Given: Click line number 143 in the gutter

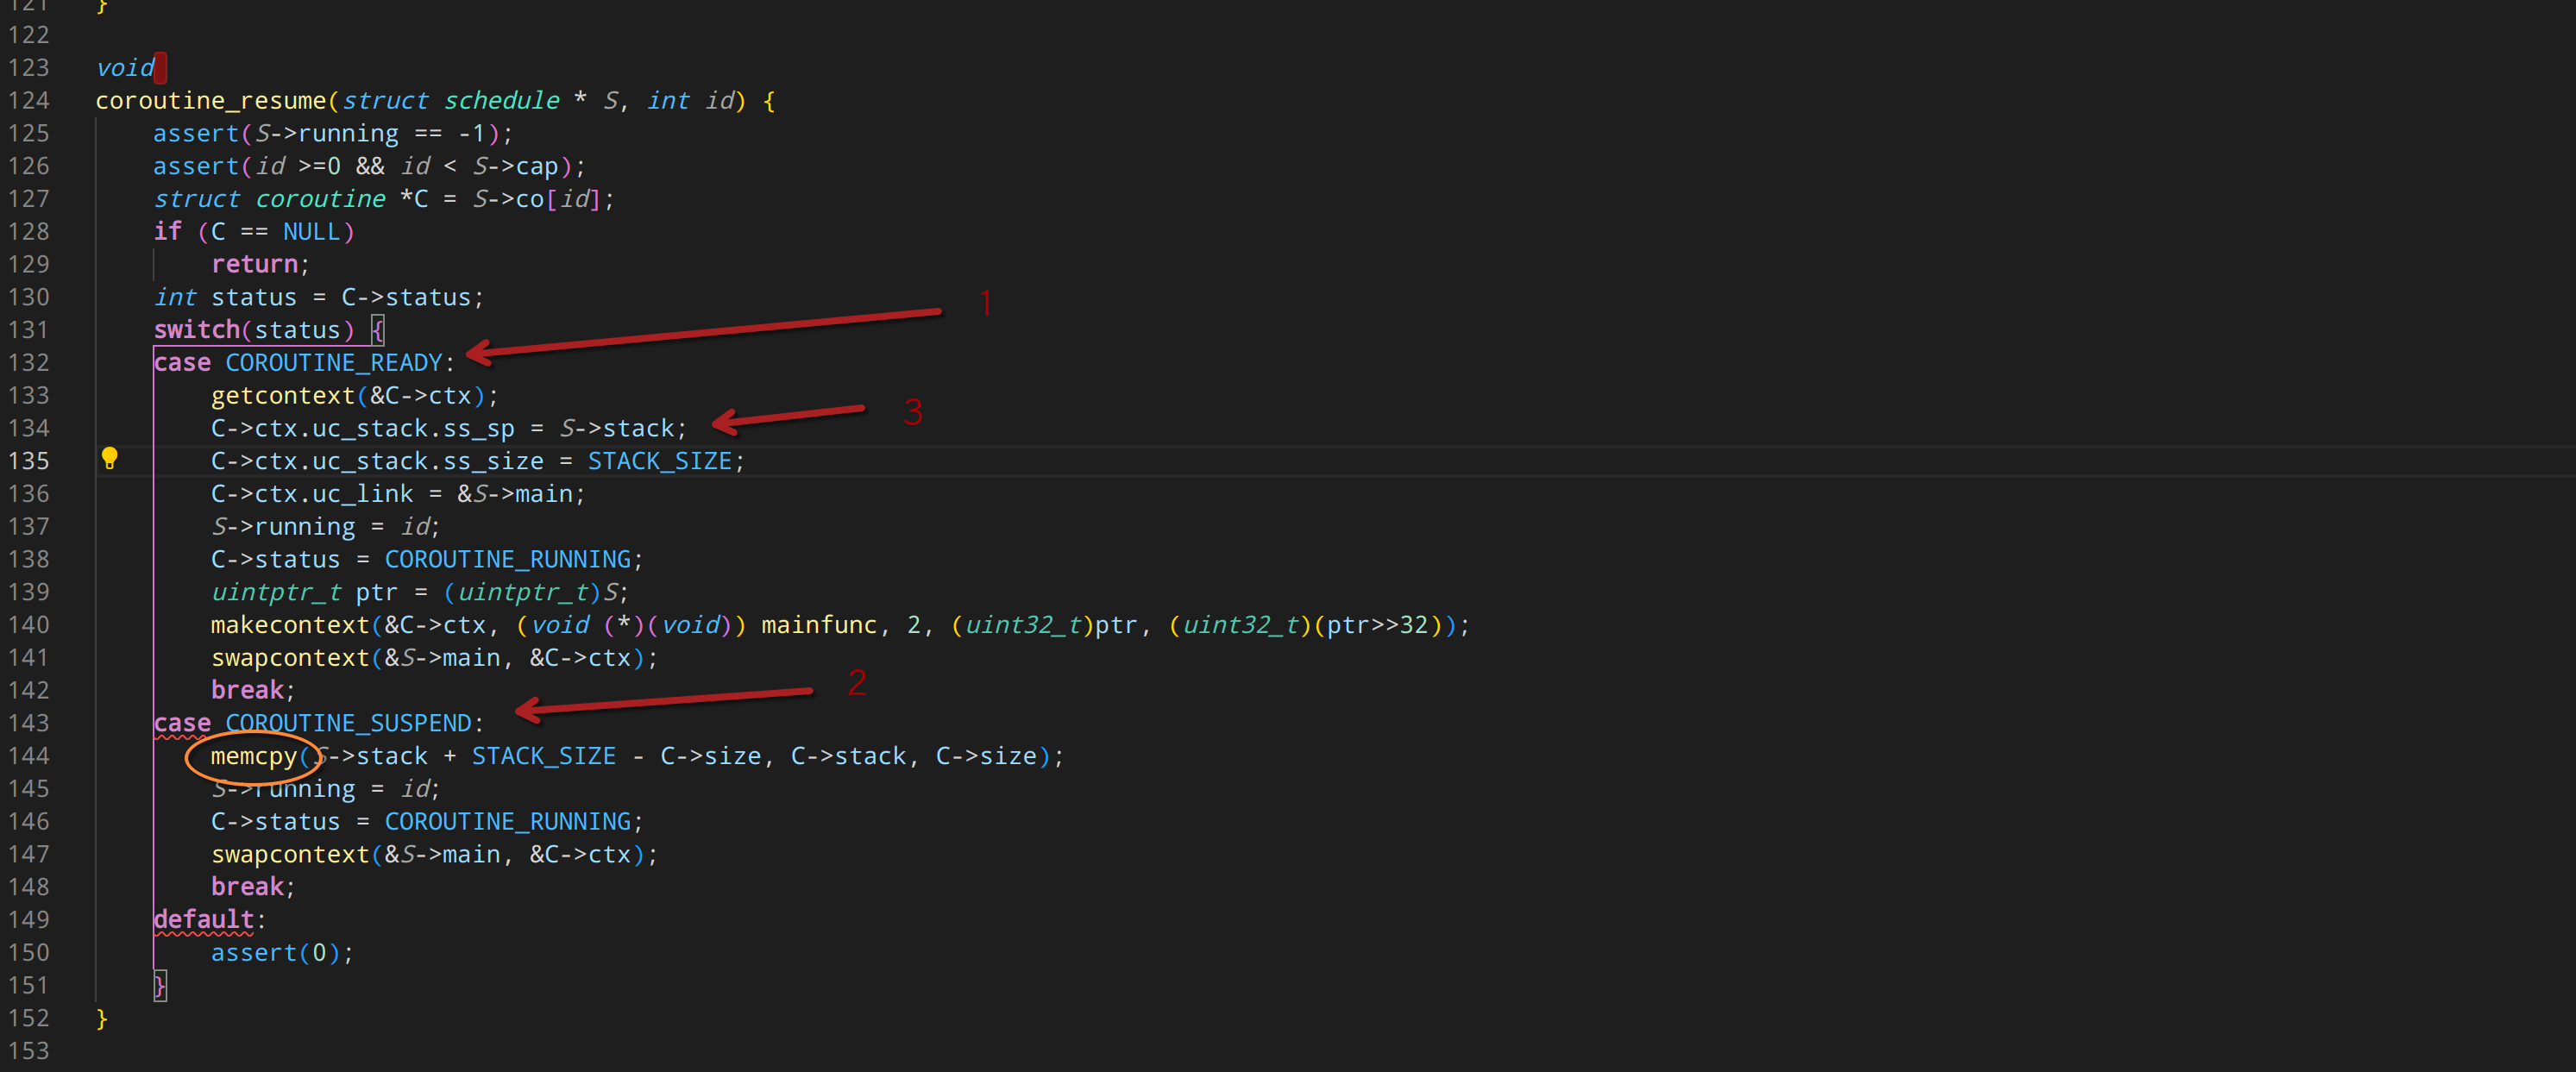Looking at the screenshot, I should click(29, 723).
